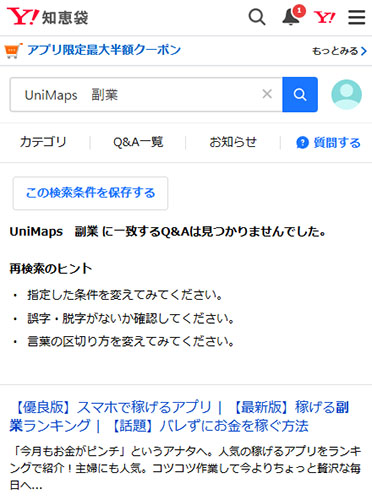Screen dimensions: 372x500
Task: Select hint 誤字・脱字がないか確認してください
Action: coord(131,318)
